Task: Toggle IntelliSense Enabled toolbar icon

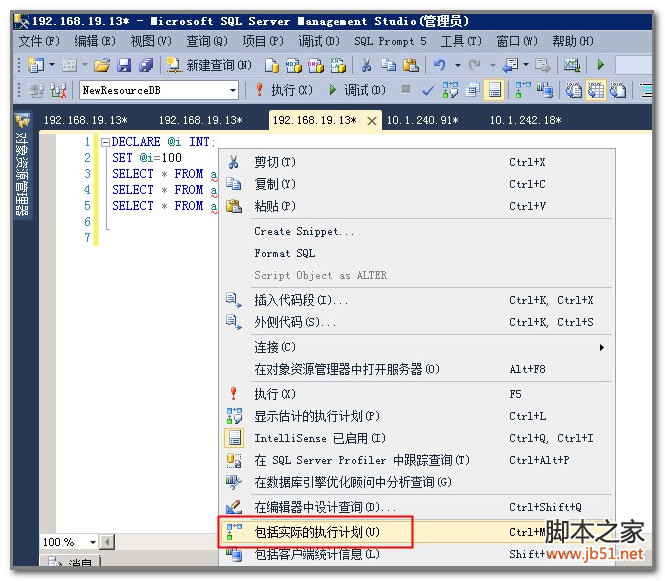Action: 494,90
